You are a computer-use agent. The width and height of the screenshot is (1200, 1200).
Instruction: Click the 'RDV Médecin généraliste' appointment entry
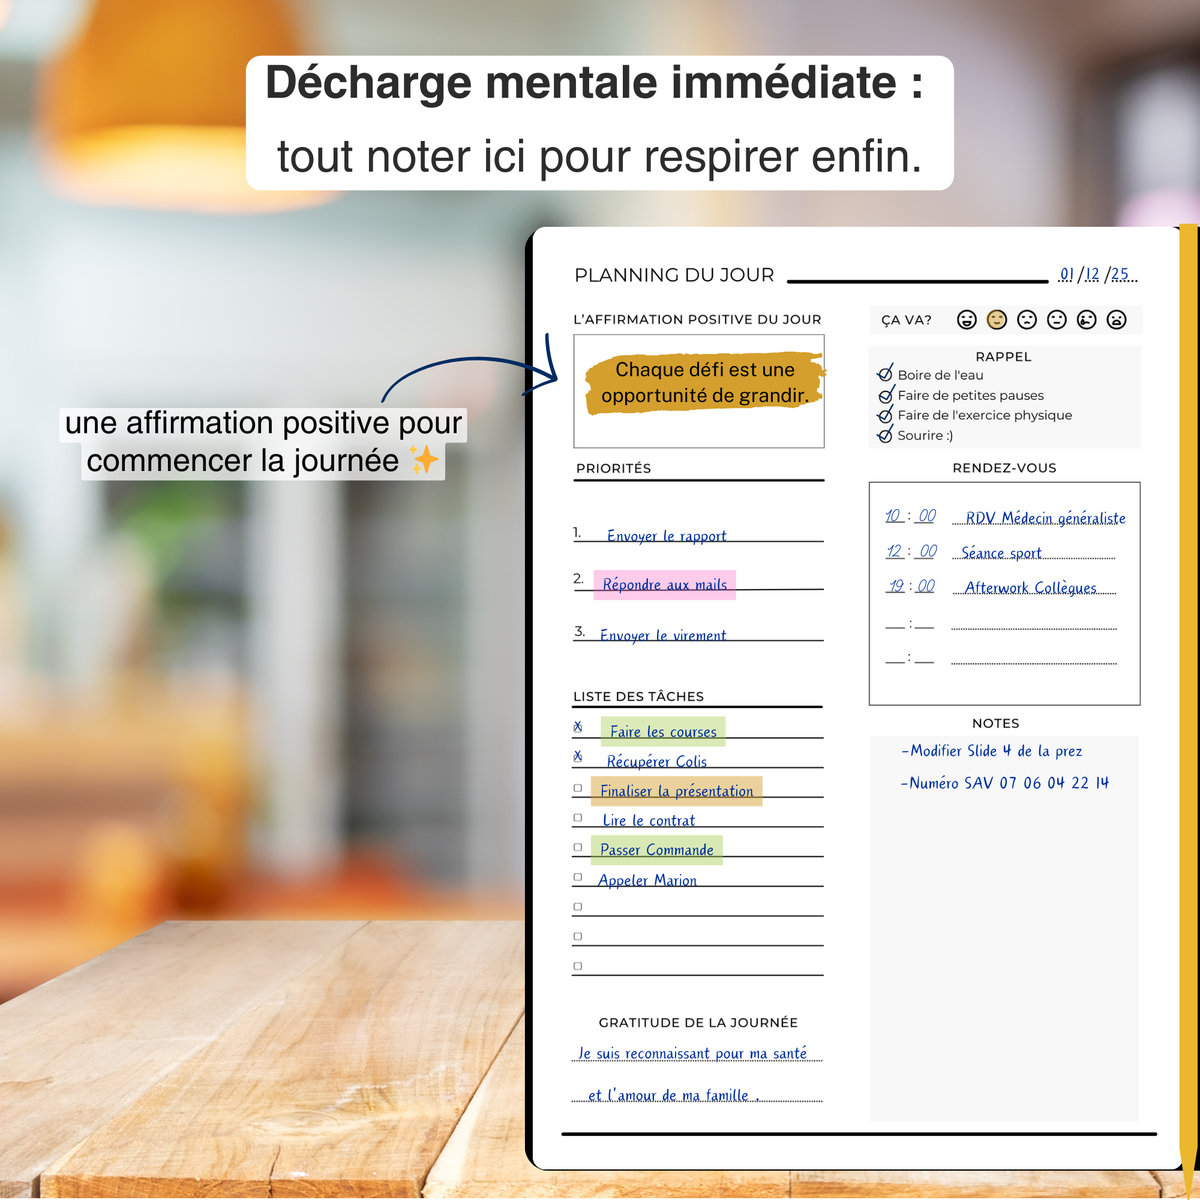point(1045,518)
